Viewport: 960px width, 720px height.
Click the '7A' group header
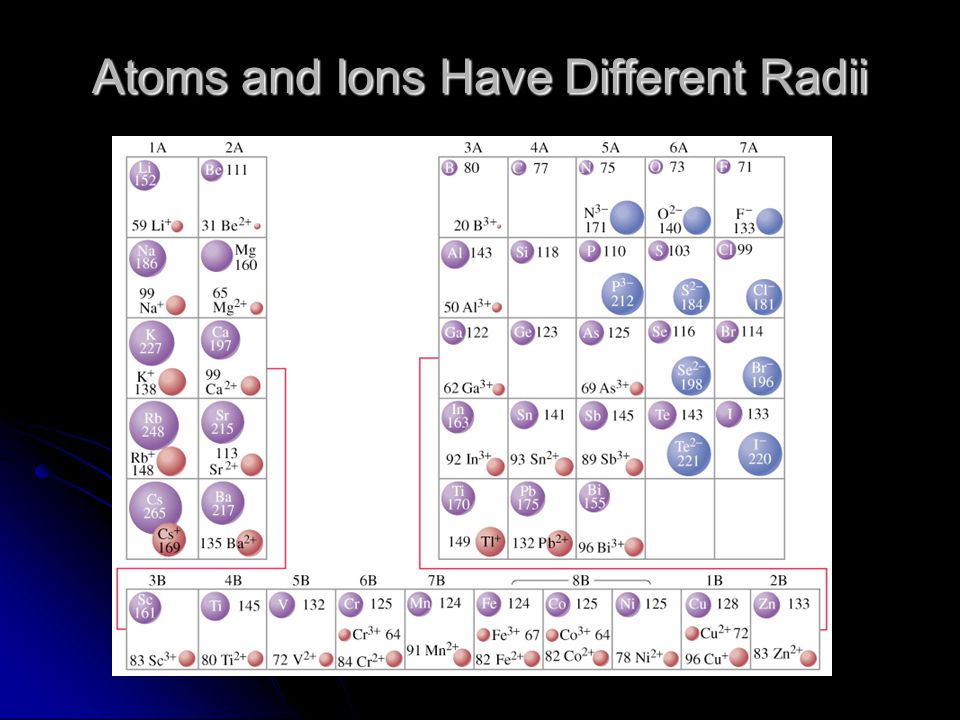pyautogui.click(x=748, y=148)
